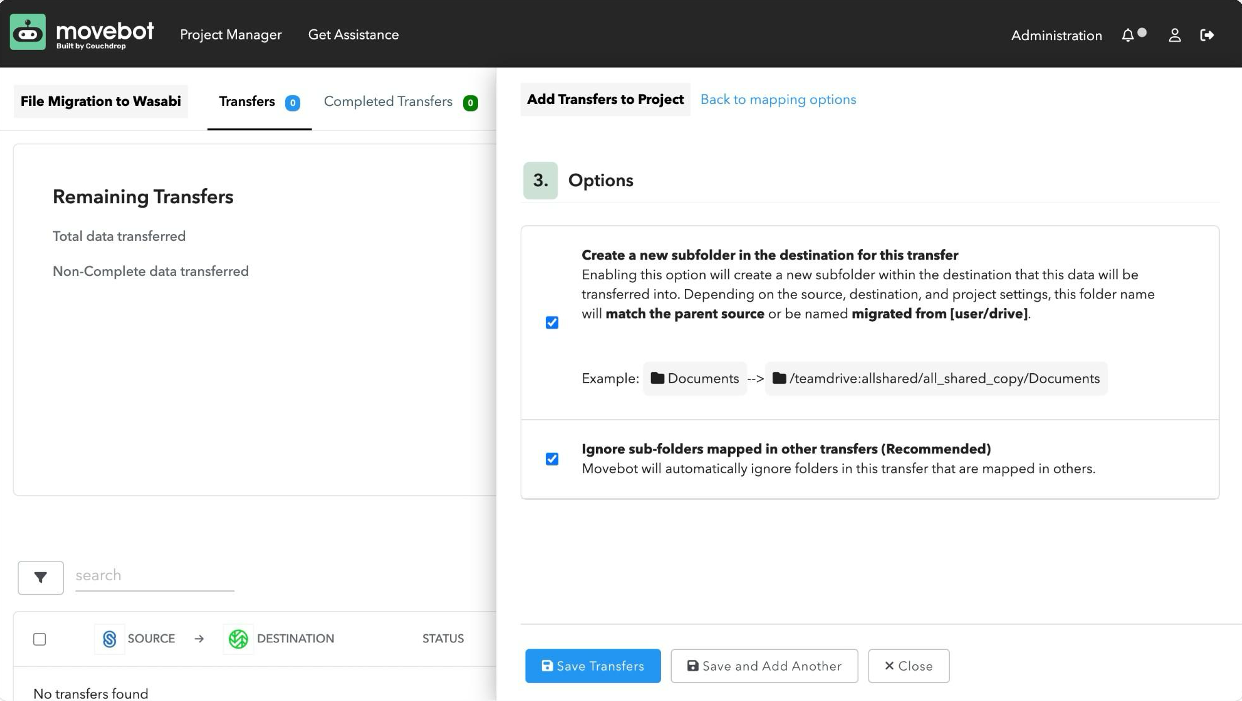The width and height of the screenshot is (1242, 701).
Task: Click Non-Complete data transferred text
Action: [x=151, y=271]
